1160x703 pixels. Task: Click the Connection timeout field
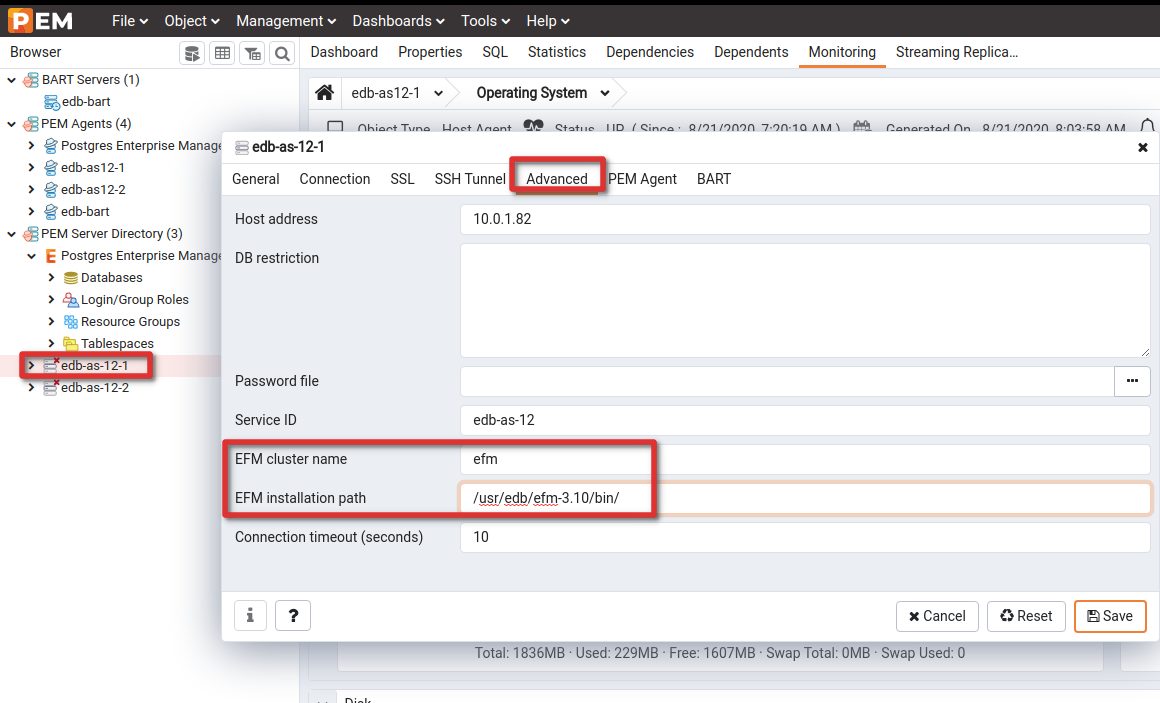tap(805, 537)
